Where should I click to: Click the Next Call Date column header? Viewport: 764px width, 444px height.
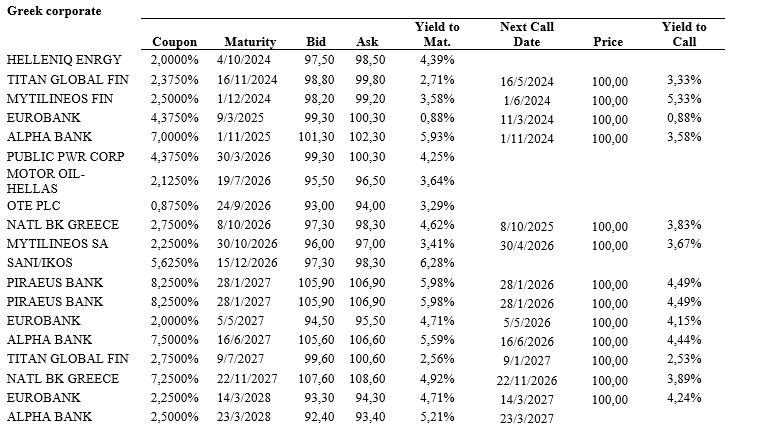click(526, 35)
